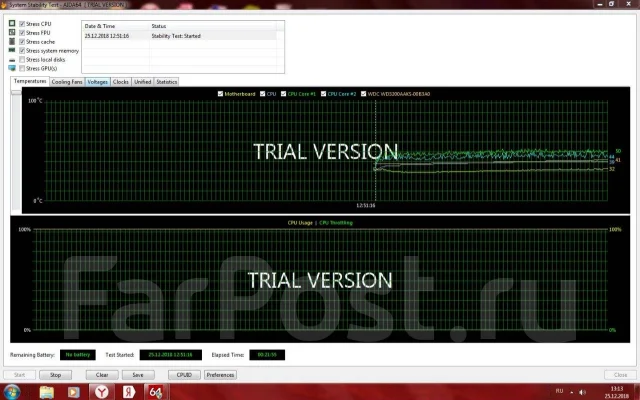Click the cache icon beside Stress cache
This screenshot has width=640, height=400.
pyautogui.click(x=12, y=41)
